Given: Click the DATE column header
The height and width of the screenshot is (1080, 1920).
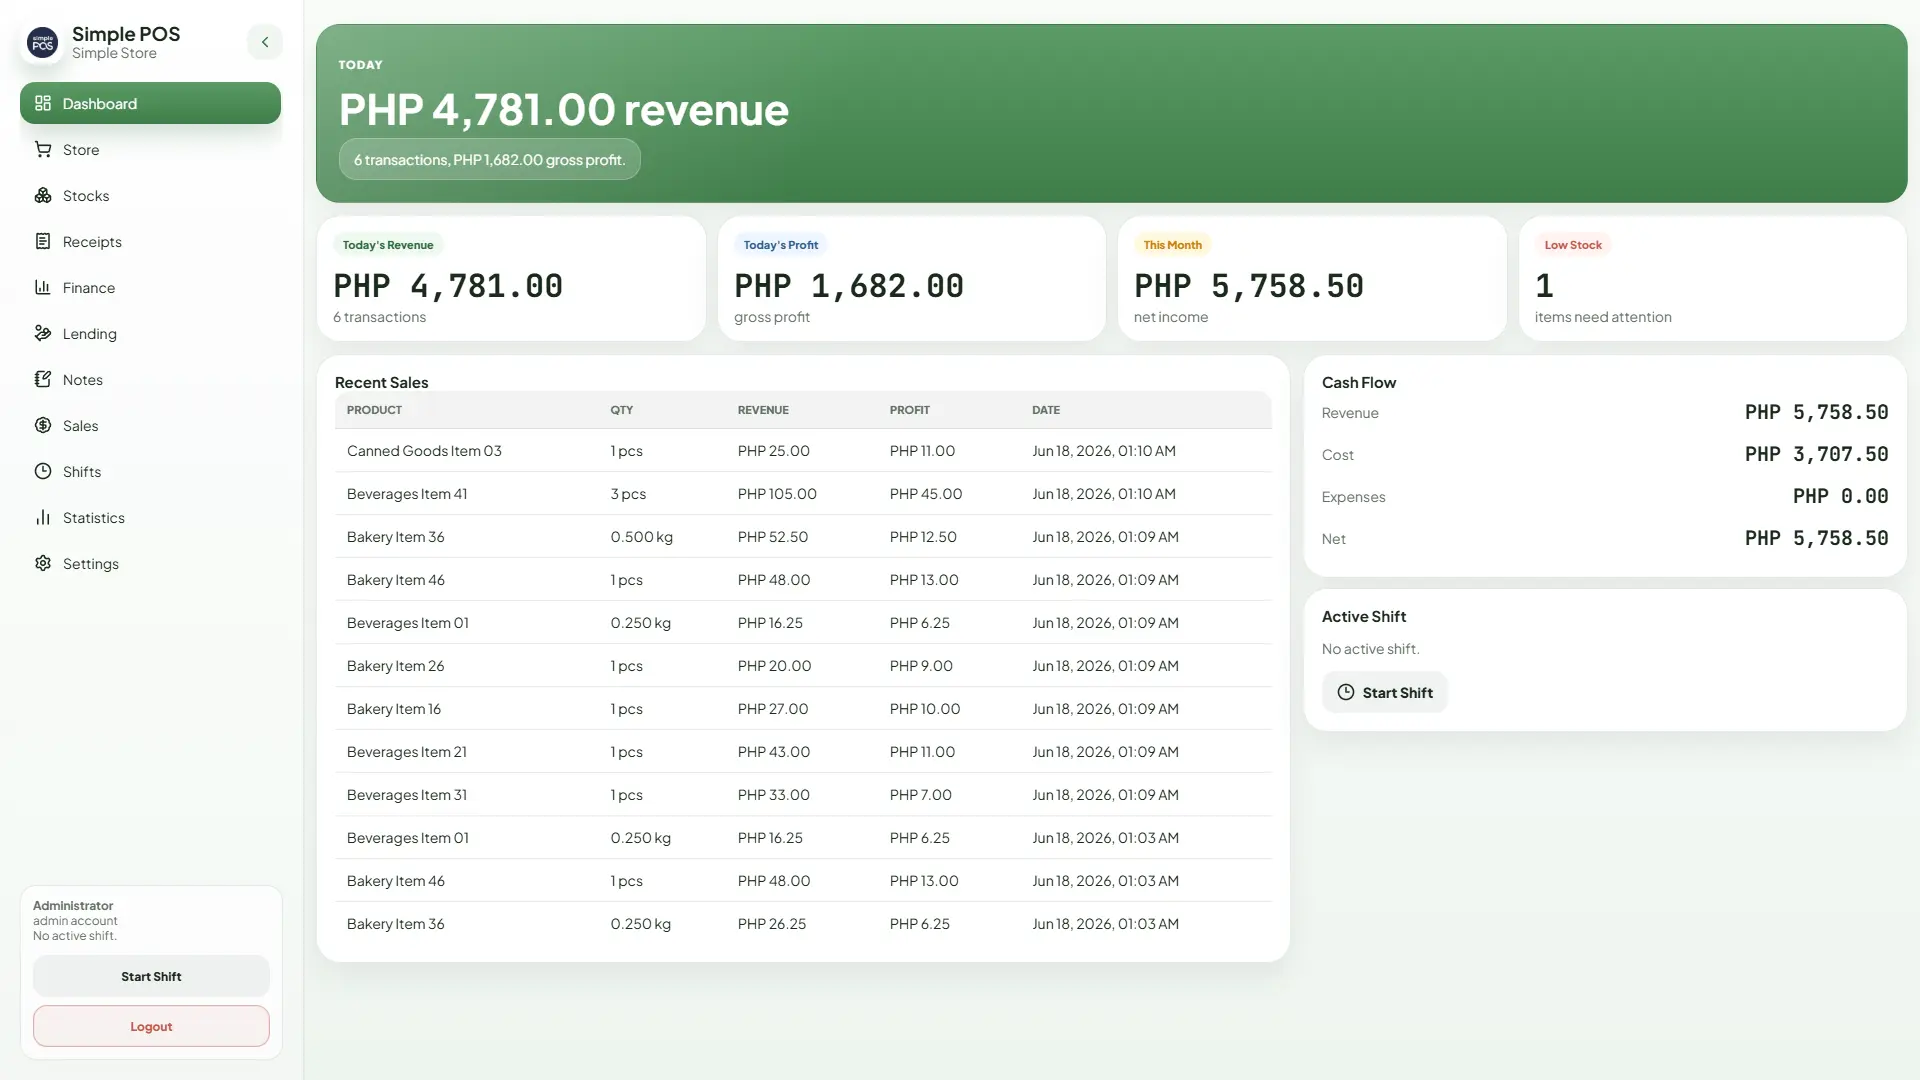Looking at the screenshot, I should (1046, 410).
